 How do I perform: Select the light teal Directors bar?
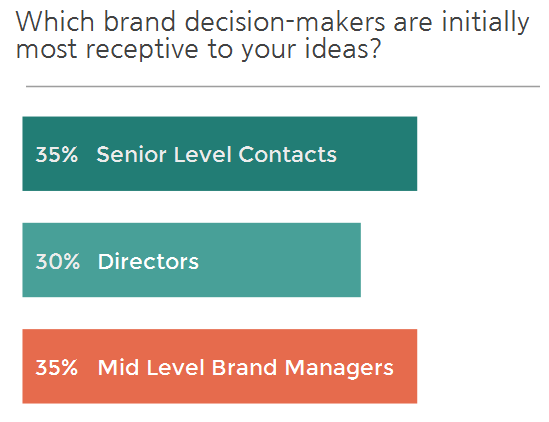tap(192, 260)
